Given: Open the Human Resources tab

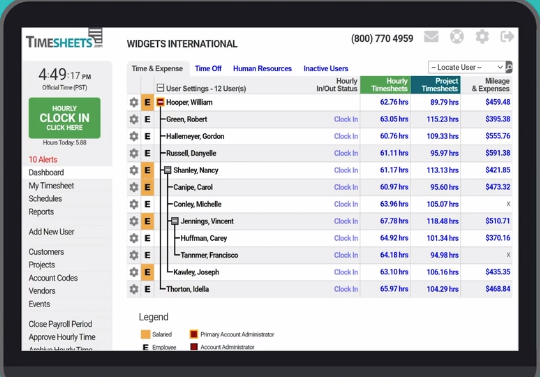Looking at the screenshot, I should pos(262,69).
